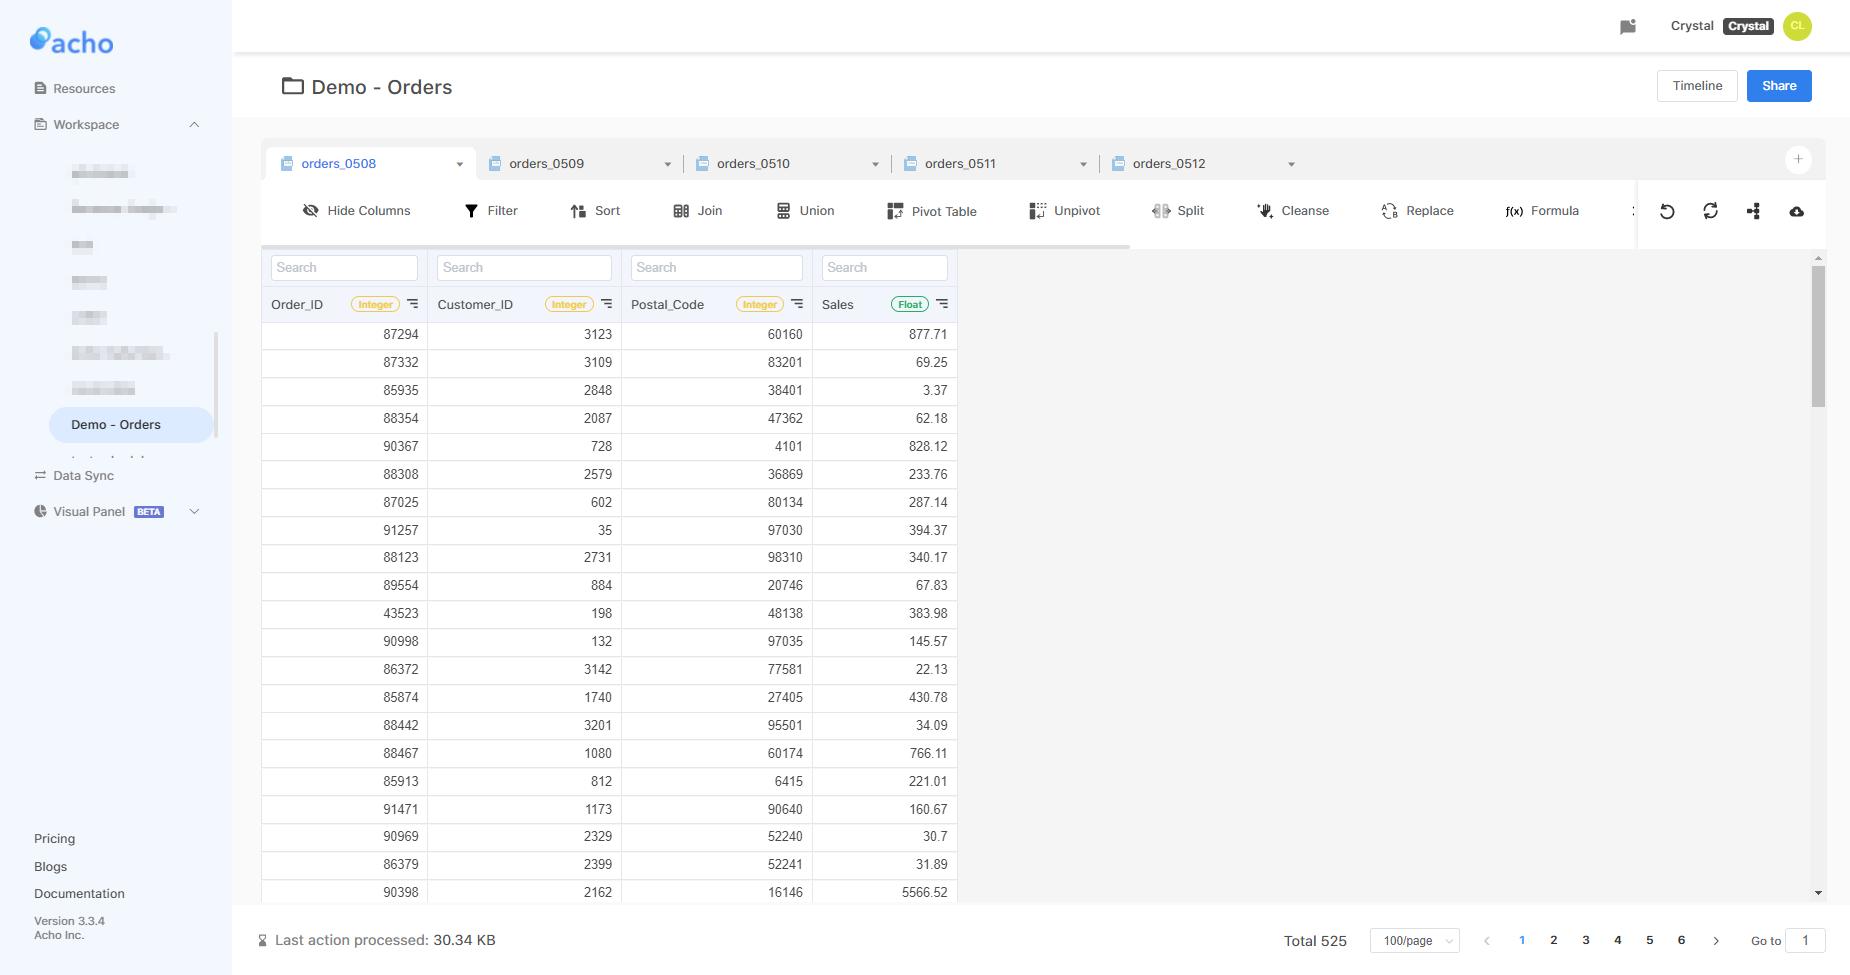Viewport: 1850px width, 975px height.
Task: Select the Hide Columns tool
Action: (355, 210)
